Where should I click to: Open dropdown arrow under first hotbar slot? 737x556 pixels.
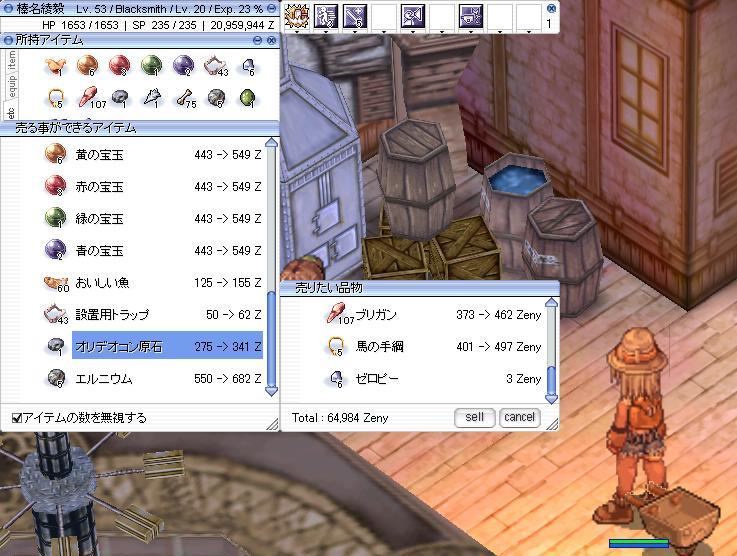point(297,31)
